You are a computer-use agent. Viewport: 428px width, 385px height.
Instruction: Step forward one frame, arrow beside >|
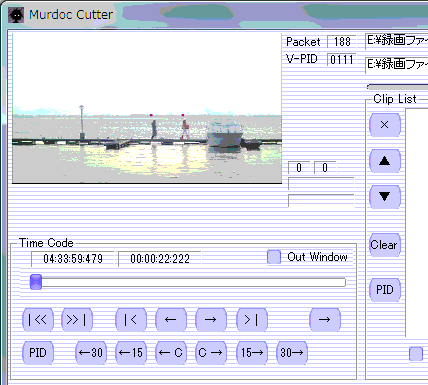point(211,320)
